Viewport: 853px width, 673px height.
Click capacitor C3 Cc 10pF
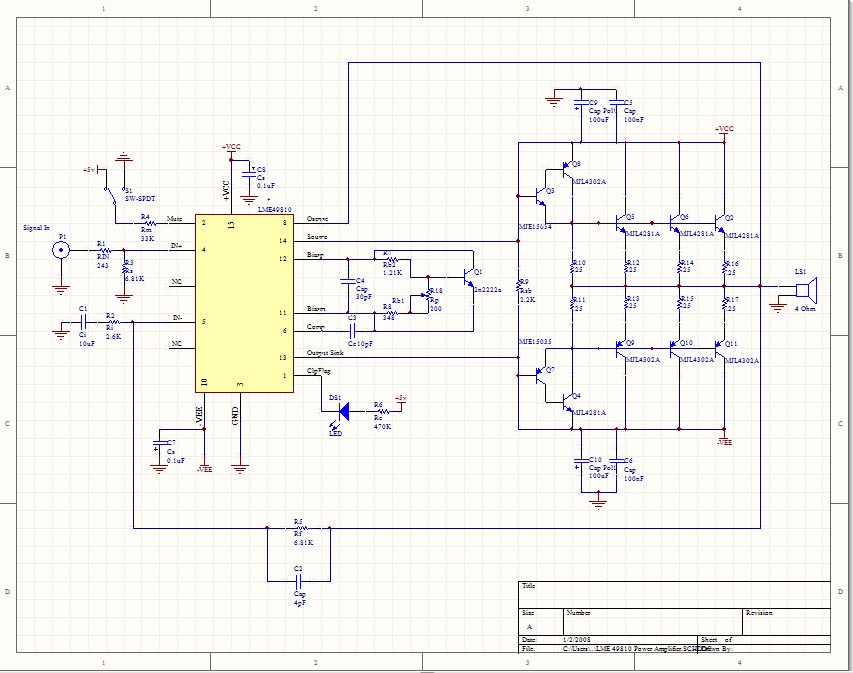coord(353,330)
